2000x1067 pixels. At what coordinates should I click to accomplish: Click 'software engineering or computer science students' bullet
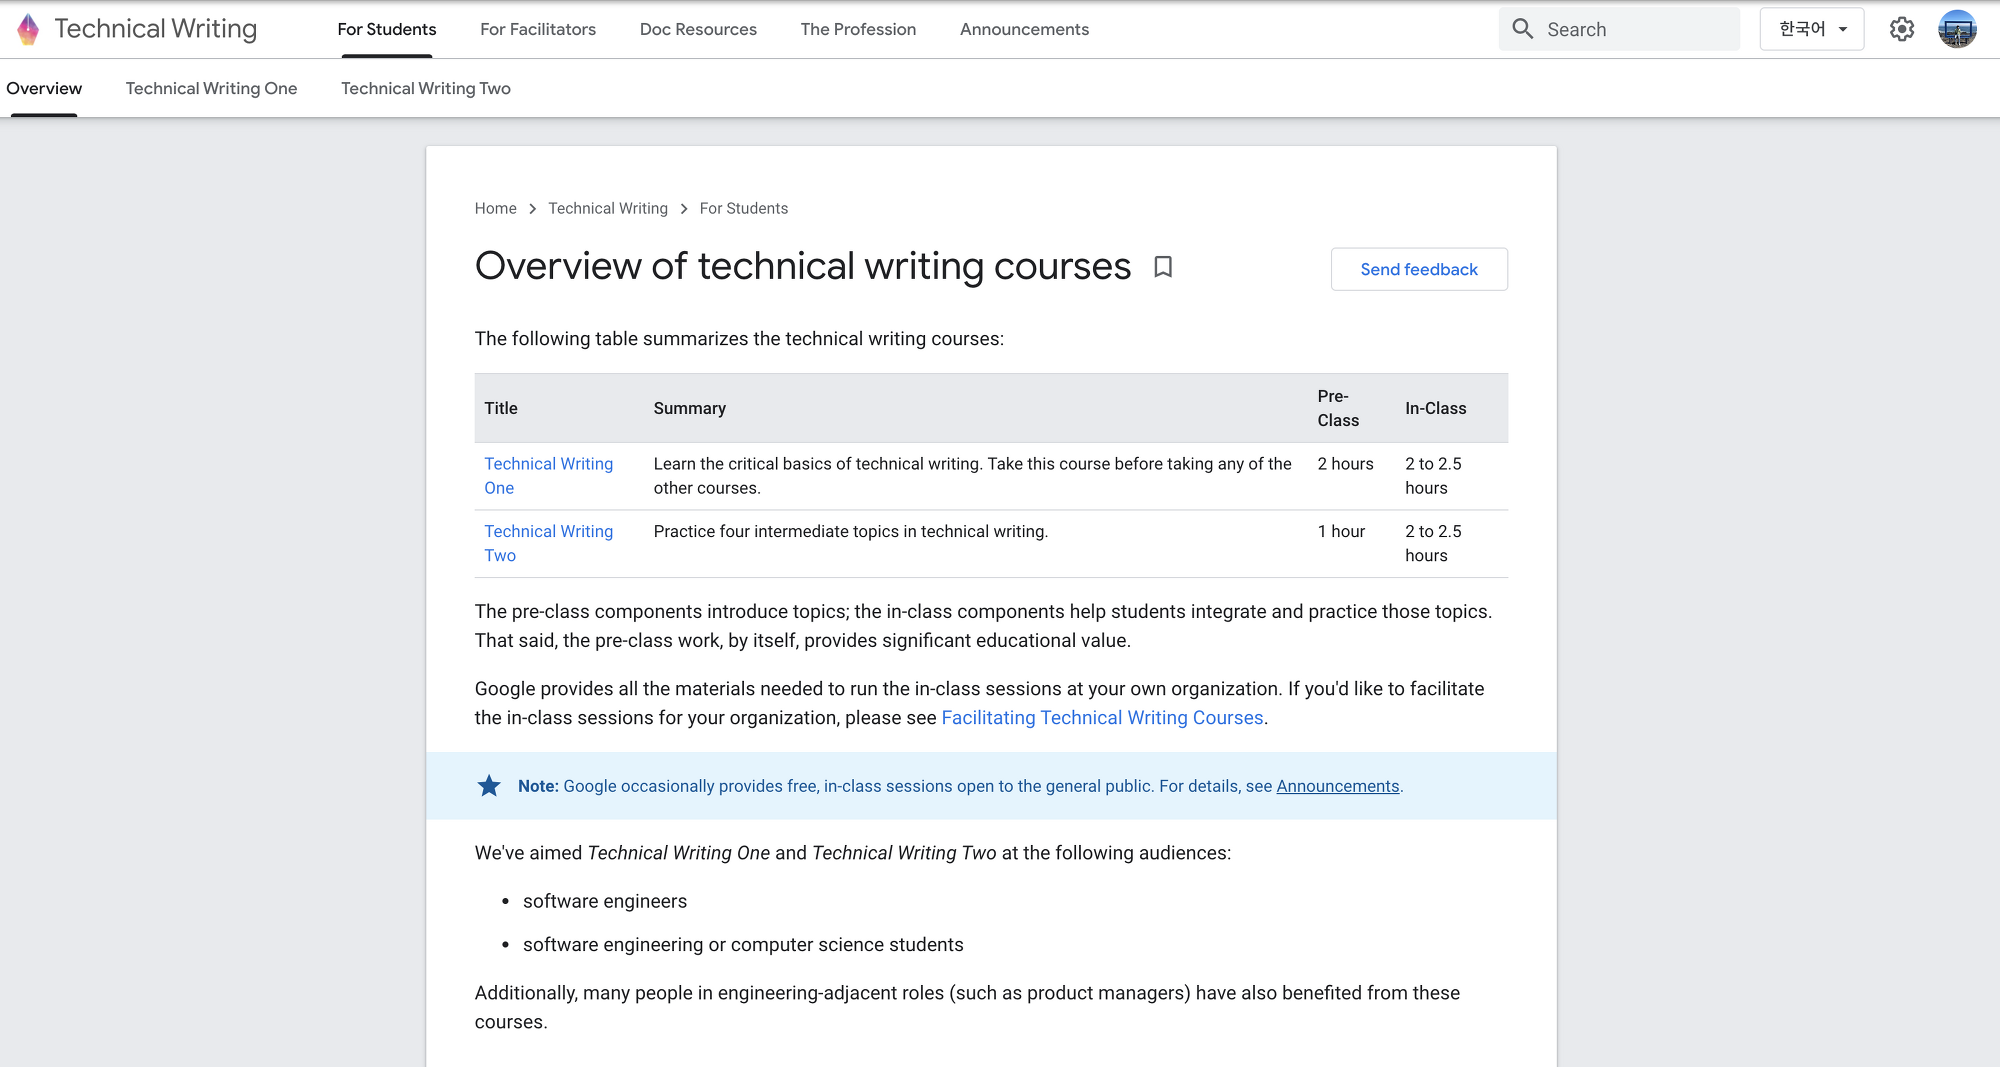pos(743,945)
